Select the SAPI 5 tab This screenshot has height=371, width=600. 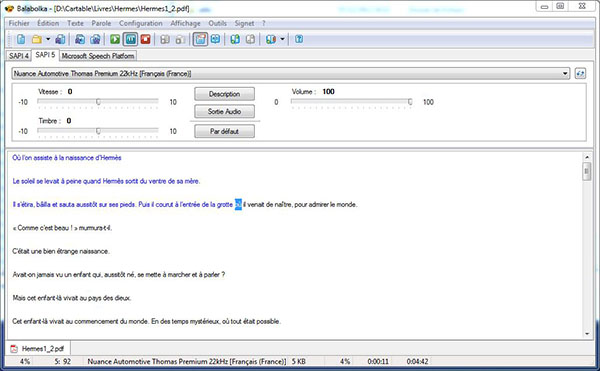coord(45,55)
